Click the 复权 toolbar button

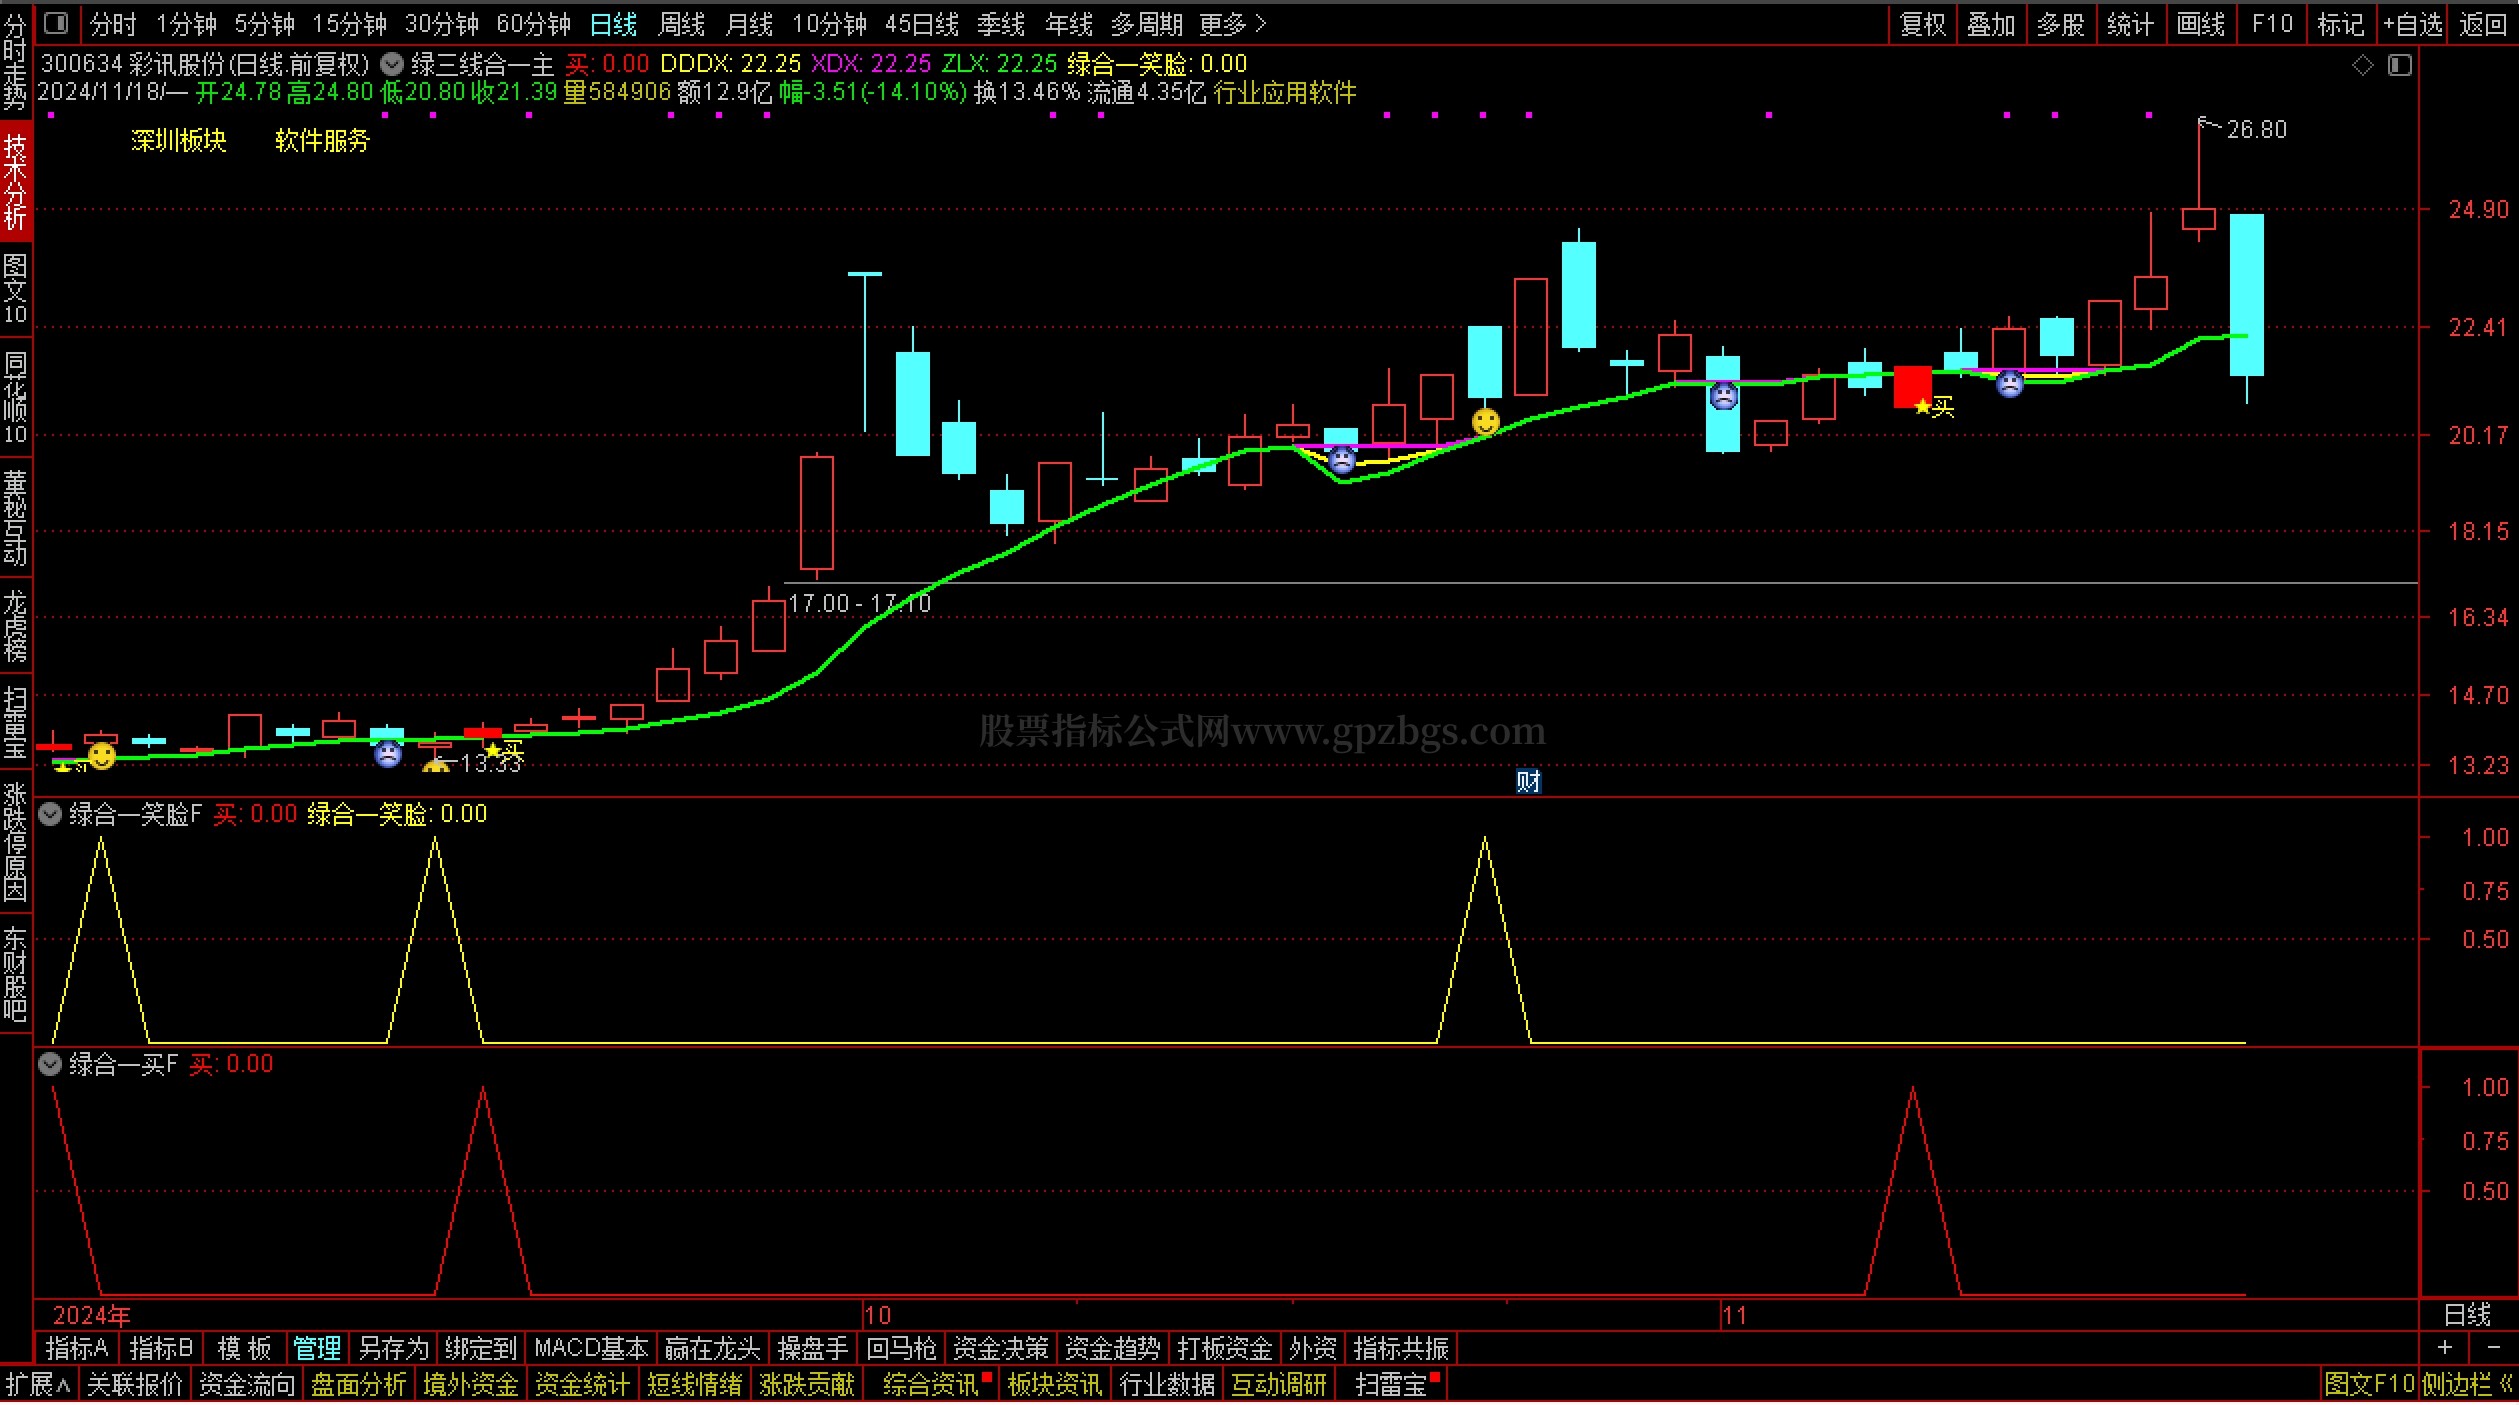point(1922,23)
